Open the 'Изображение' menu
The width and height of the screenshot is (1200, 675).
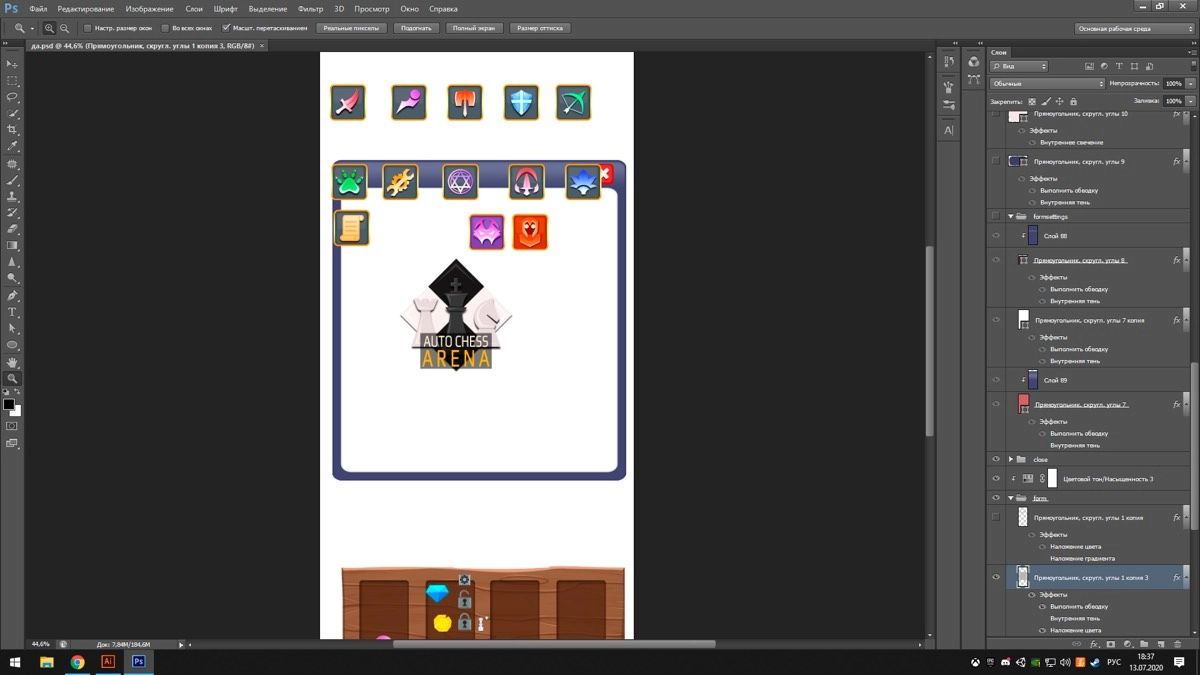point(149,9)
